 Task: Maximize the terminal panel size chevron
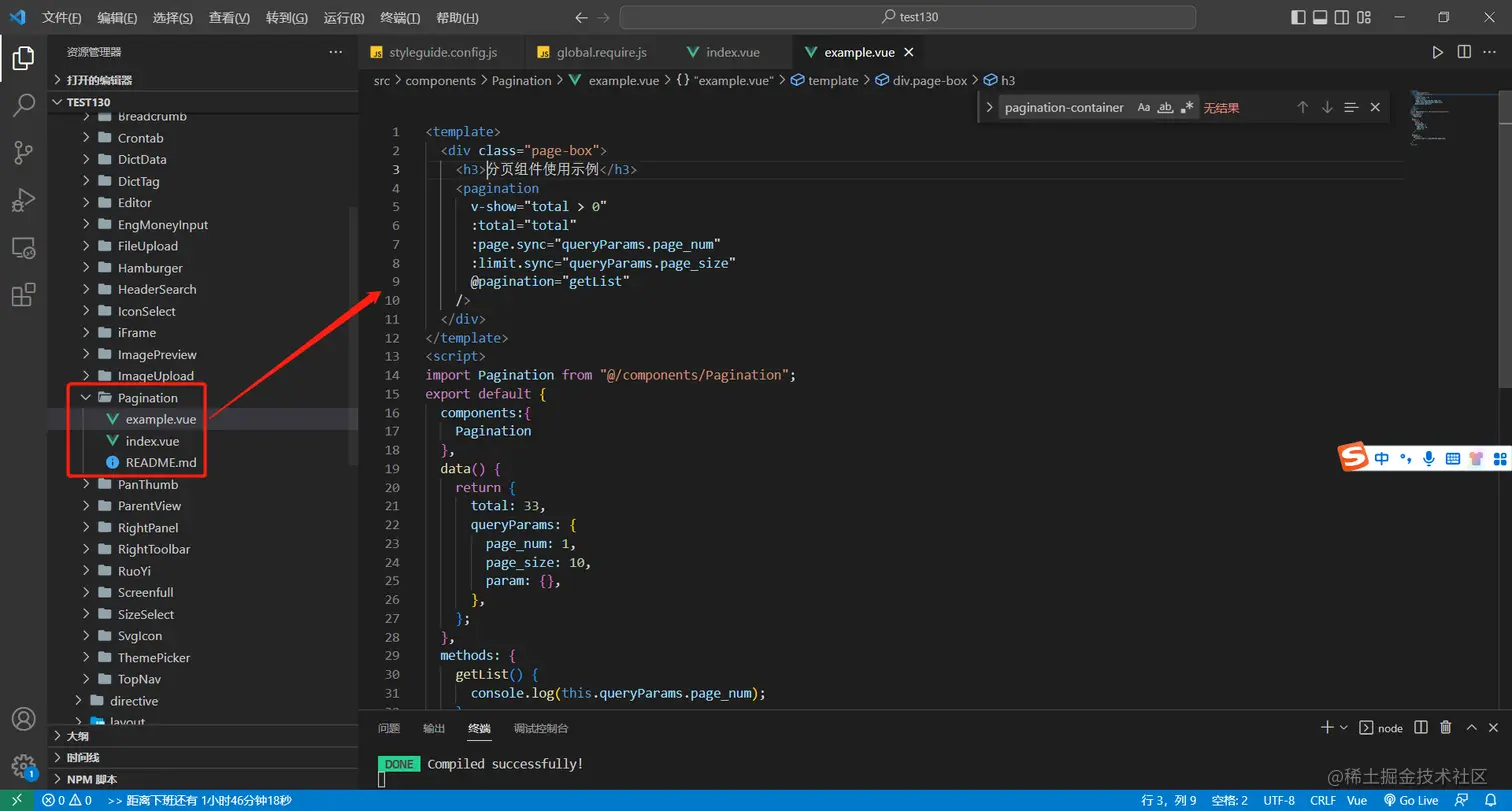[1471, 728]
